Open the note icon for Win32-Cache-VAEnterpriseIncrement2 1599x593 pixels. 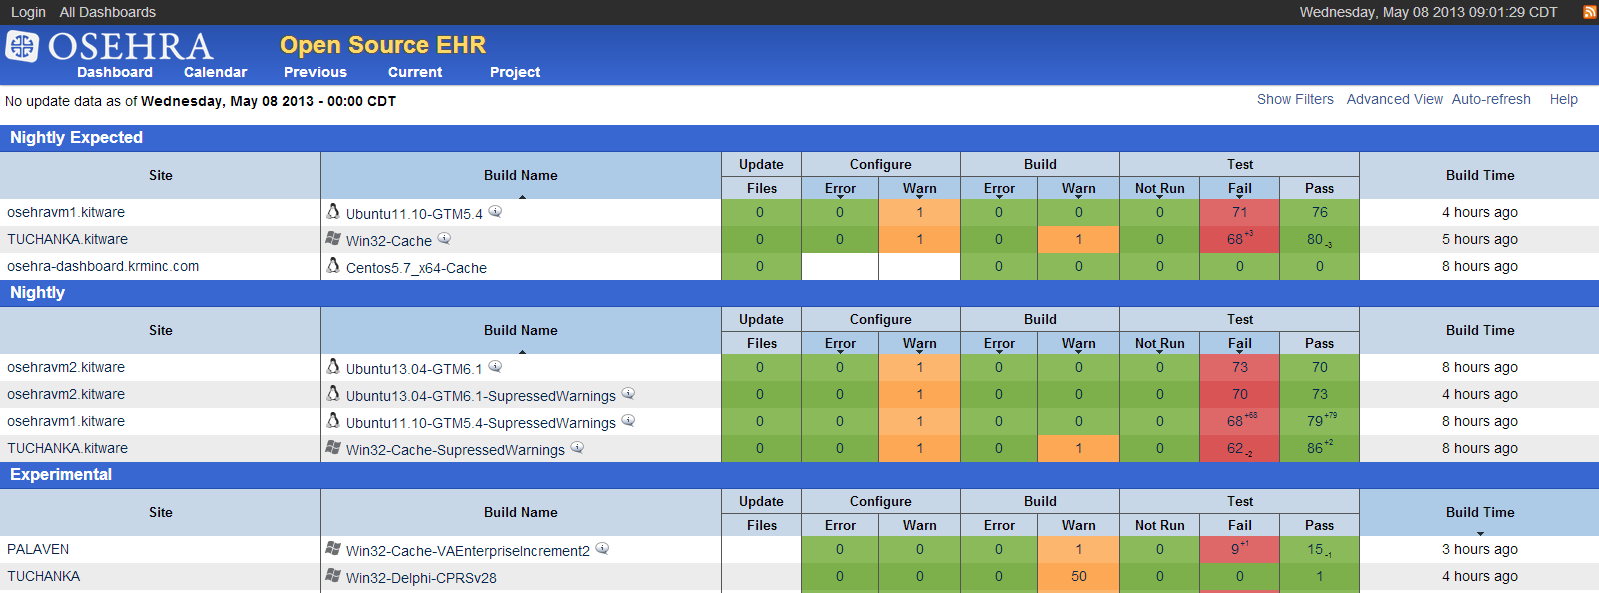(602, 549)
